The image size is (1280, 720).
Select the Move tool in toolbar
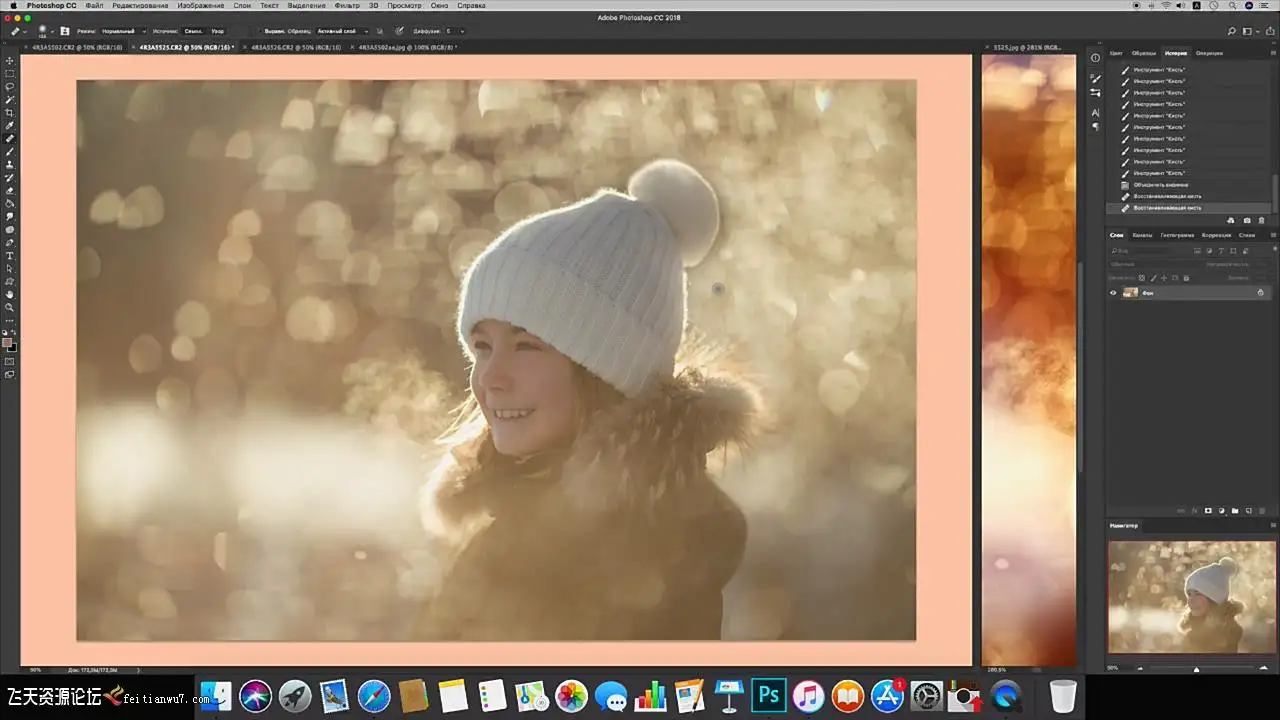pos(10,61)
